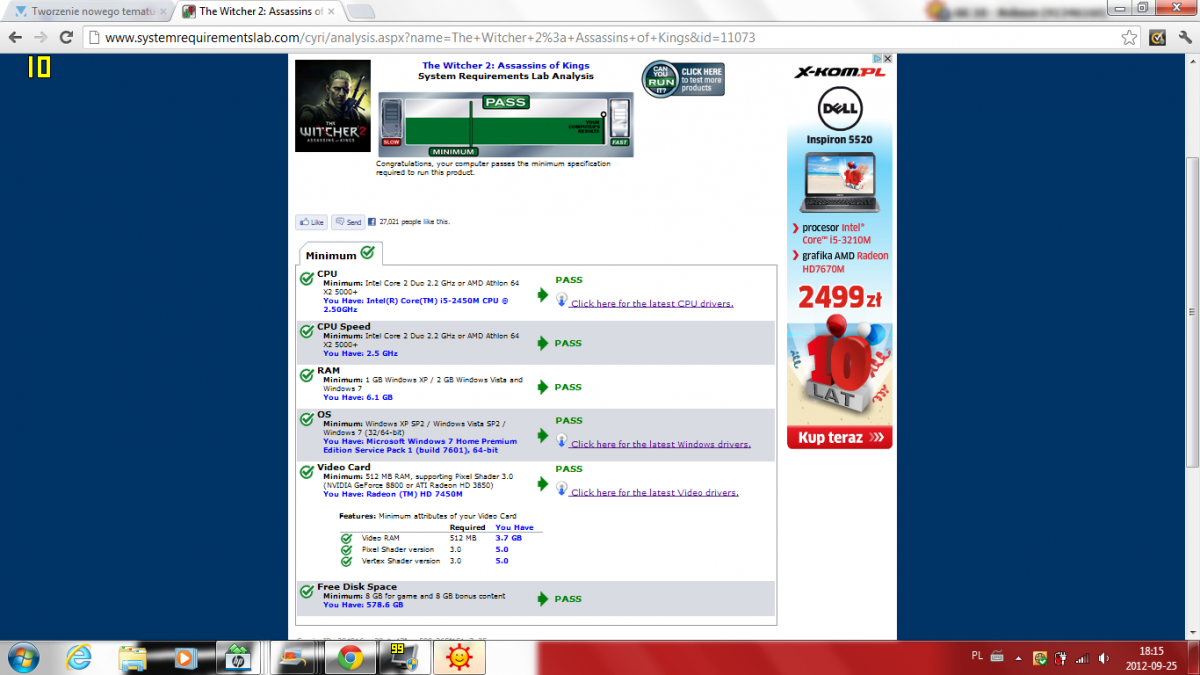The image size is (1200, 675).
Task: Click download icon beside CPU drivers link
Action: (562, 301)
